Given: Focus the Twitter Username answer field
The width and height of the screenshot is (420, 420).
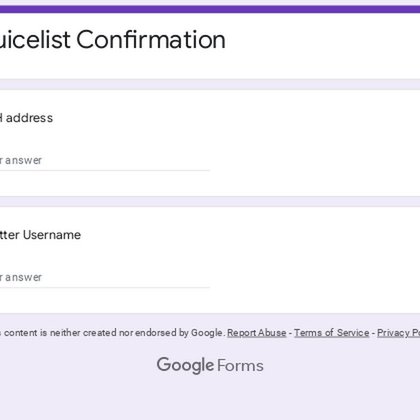Looking at the screenshot, I should coord(104,277).
